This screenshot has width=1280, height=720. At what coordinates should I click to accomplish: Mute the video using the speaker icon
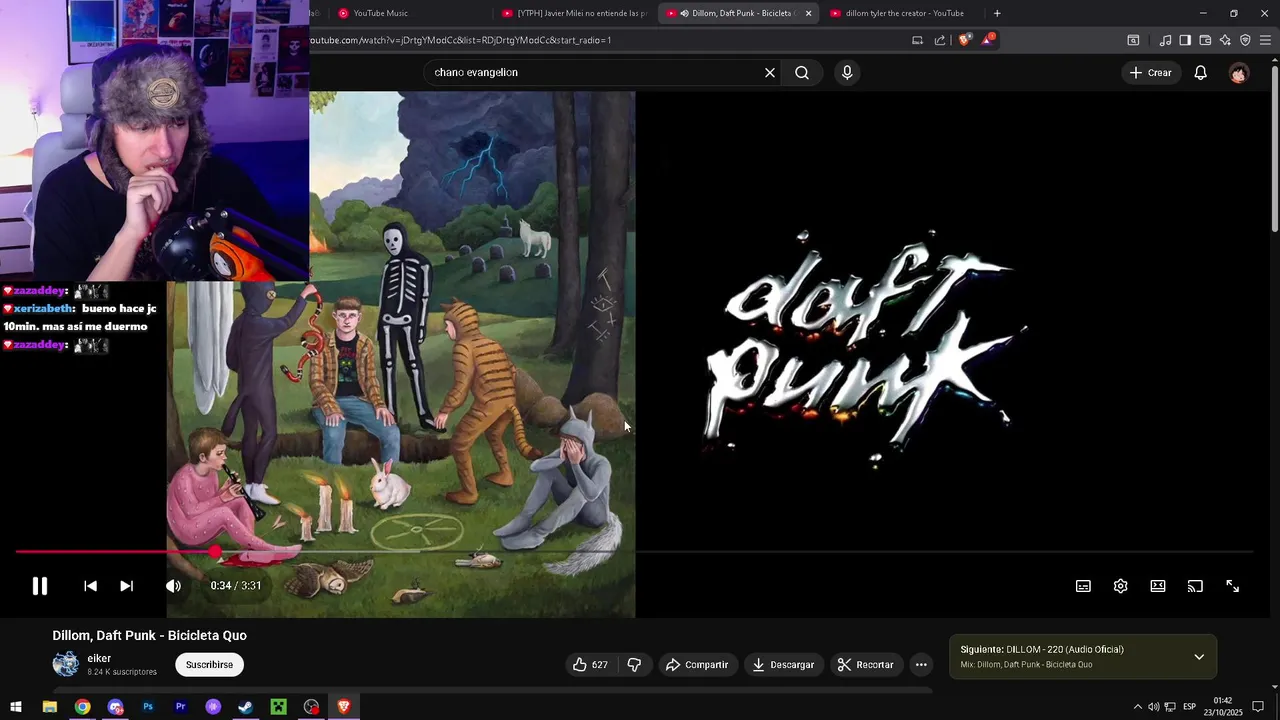point(173,586)
